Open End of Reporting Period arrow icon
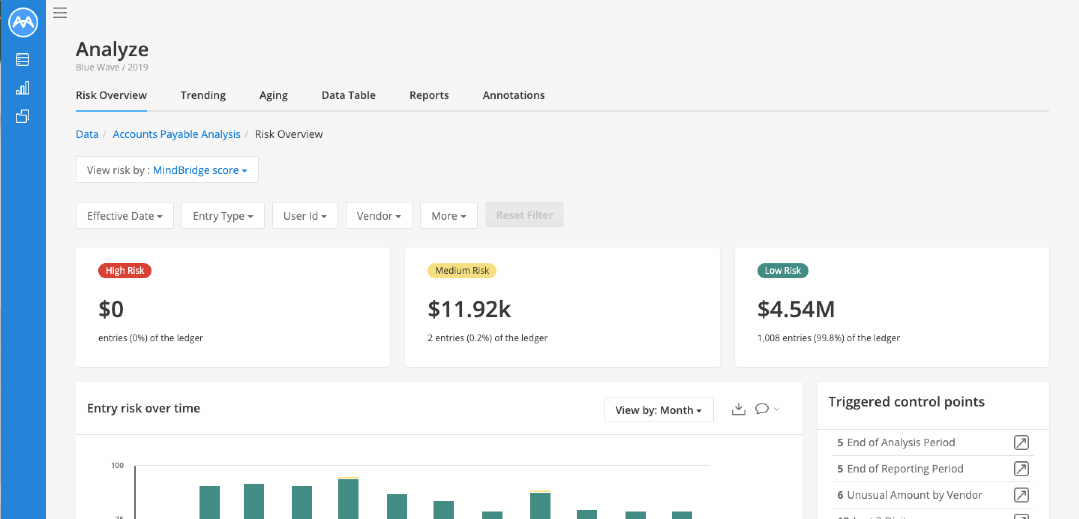The height and width of the screenshot is (519, 1079). pos(1022,469)
